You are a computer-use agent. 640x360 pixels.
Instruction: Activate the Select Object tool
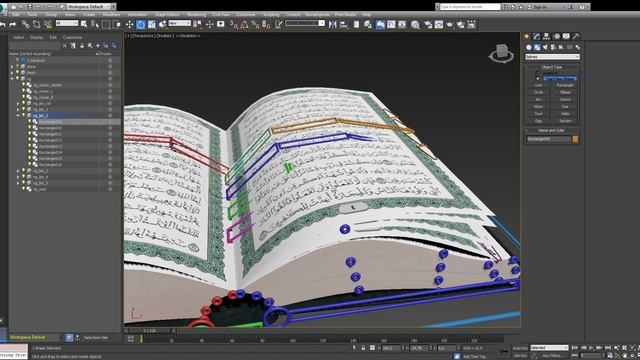tap(84, 25)
